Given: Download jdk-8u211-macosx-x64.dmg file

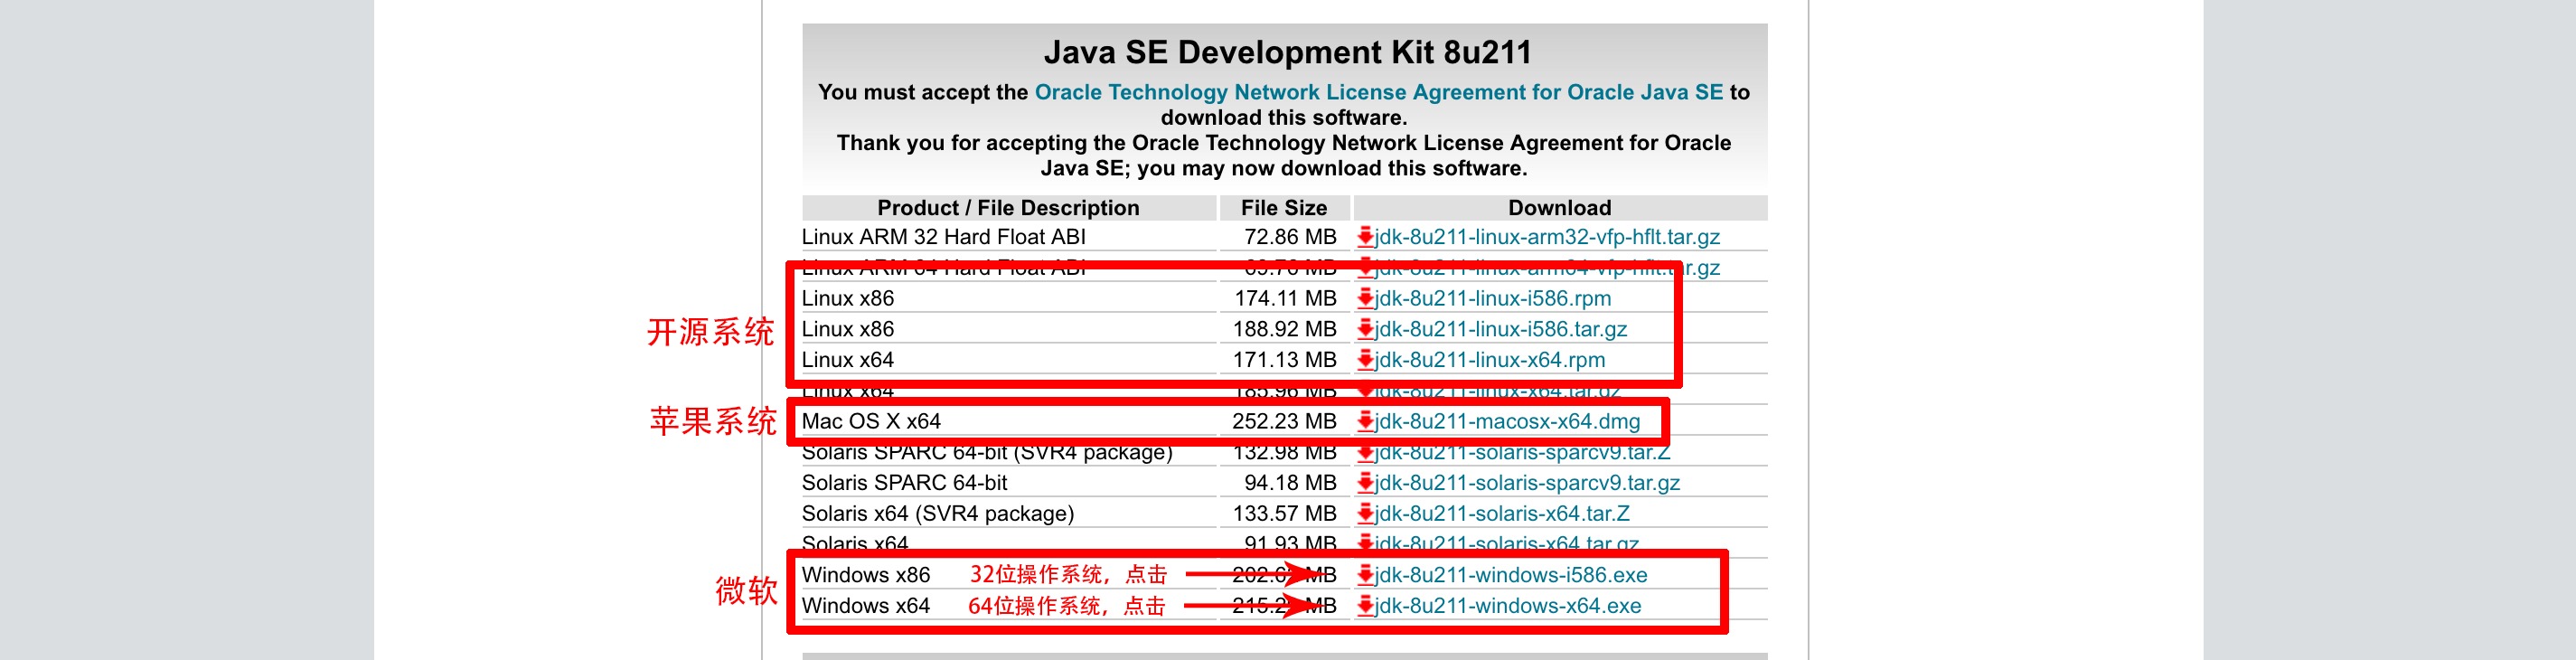Looking at the screenshot, I should point(1507,421).
